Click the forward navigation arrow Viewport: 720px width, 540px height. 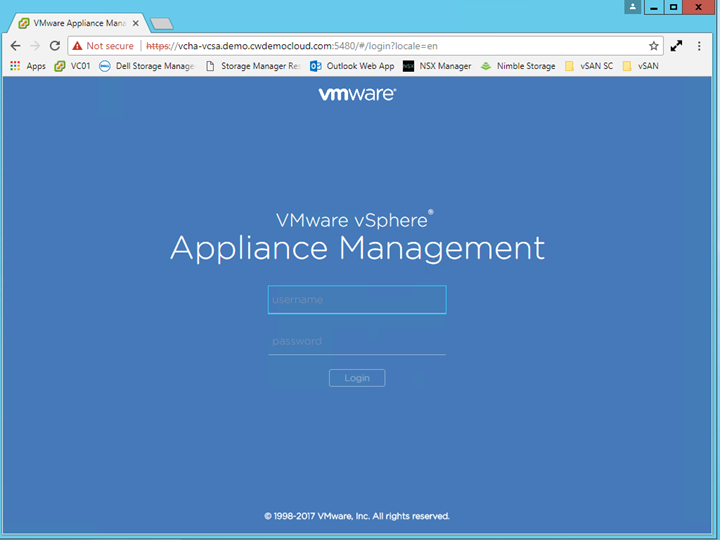tap(35, 46)
